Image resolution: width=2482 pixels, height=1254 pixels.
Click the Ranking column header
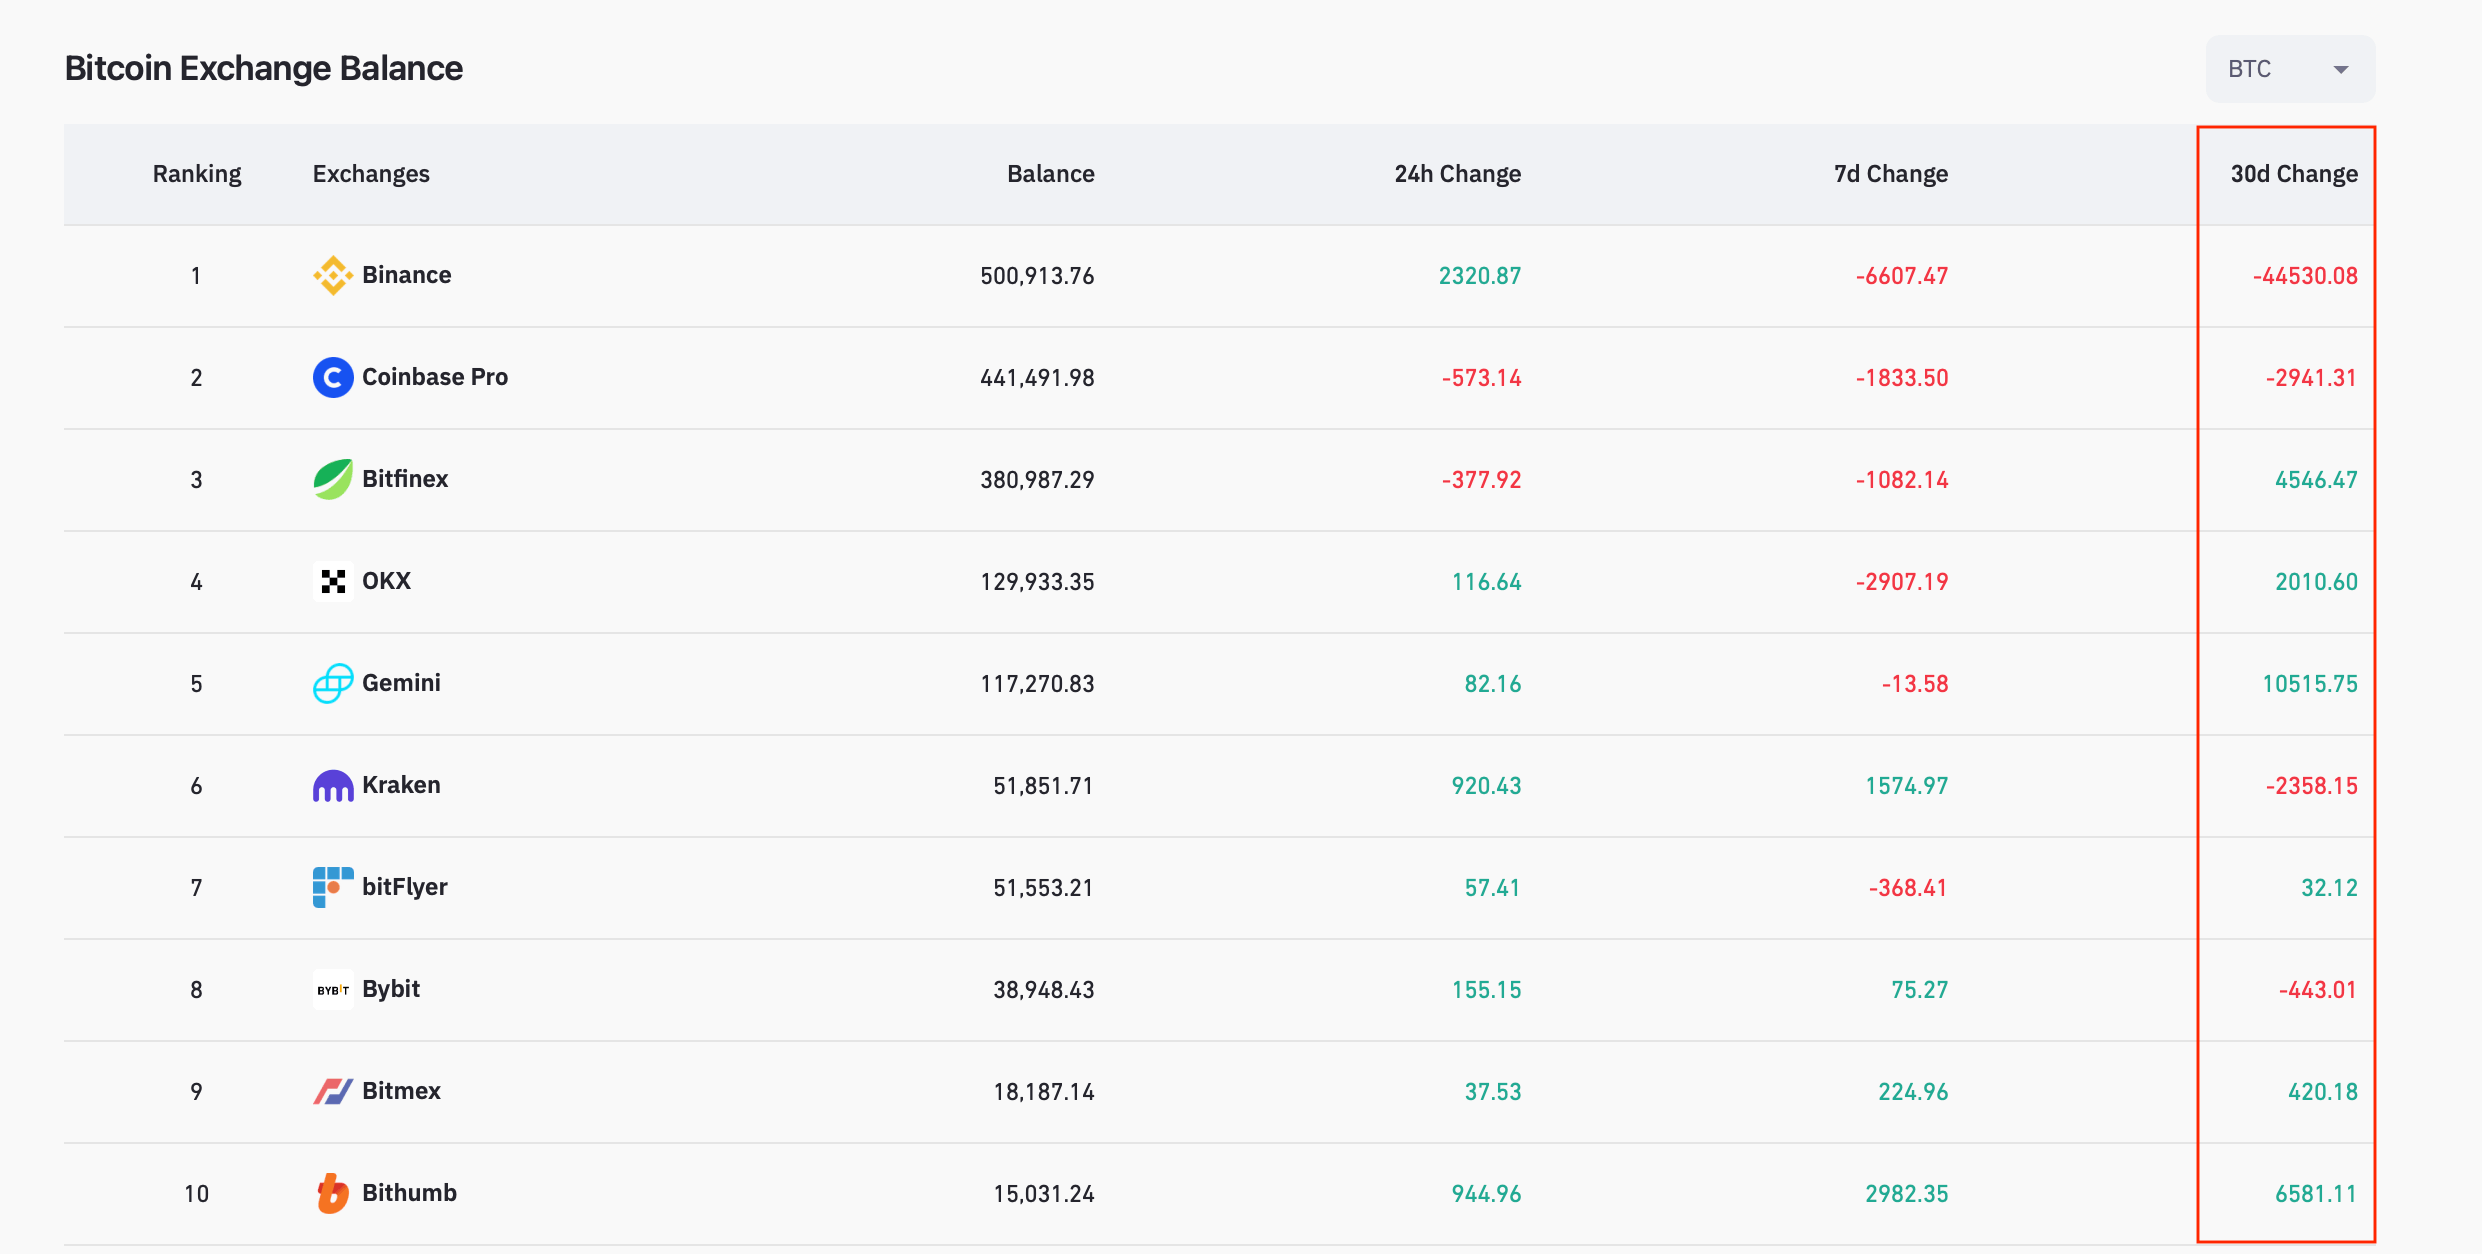coord(197,174)
